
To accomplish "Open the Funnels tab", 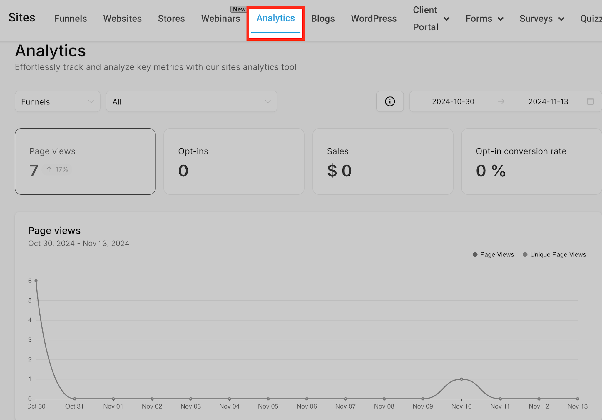I will (x=71, y=18).
